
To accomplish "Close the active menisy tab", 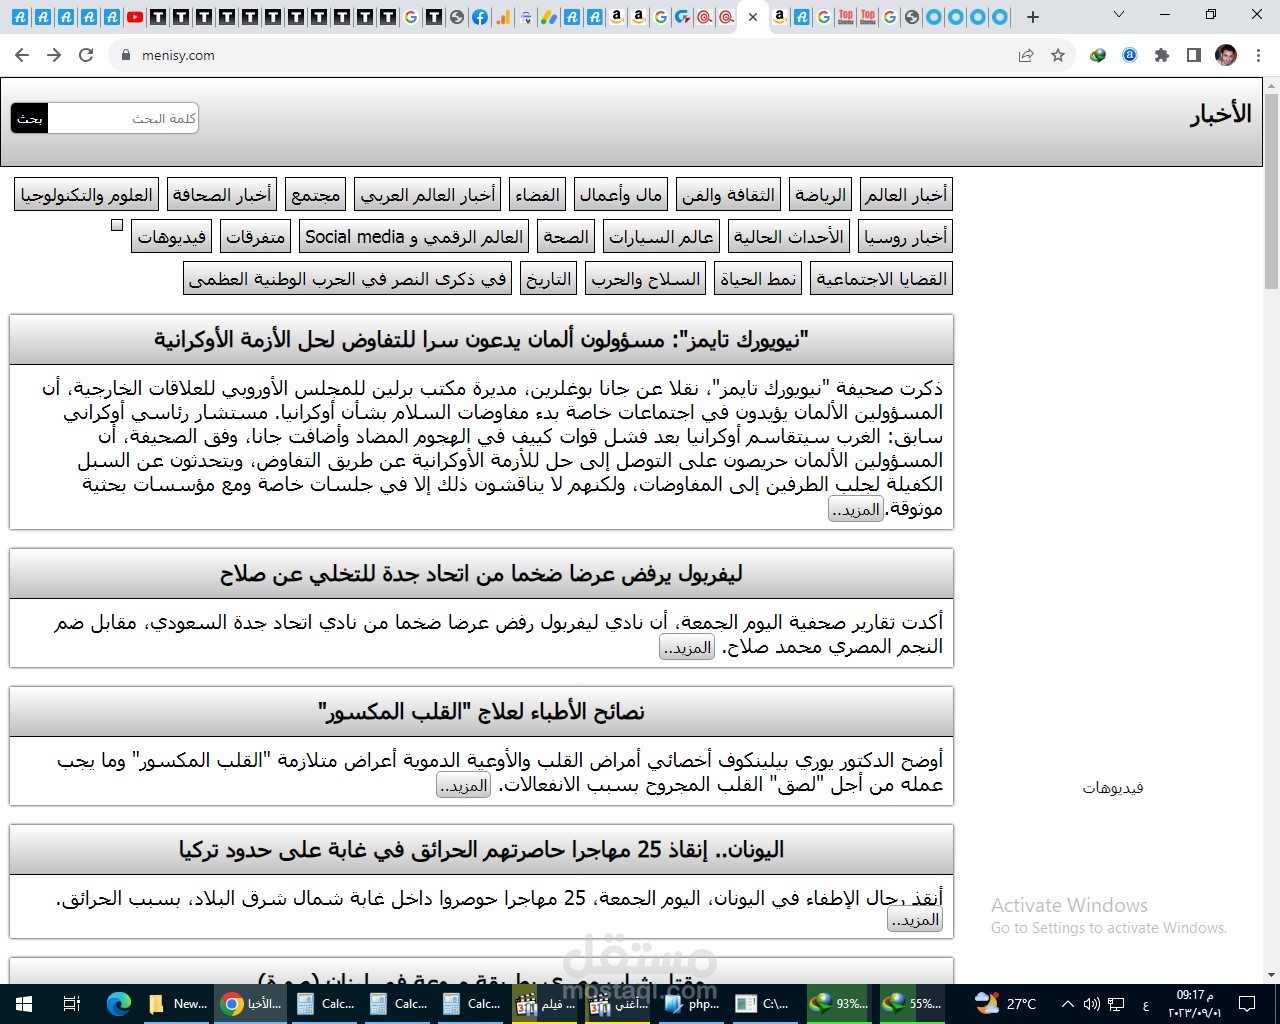I will (753, 17).
